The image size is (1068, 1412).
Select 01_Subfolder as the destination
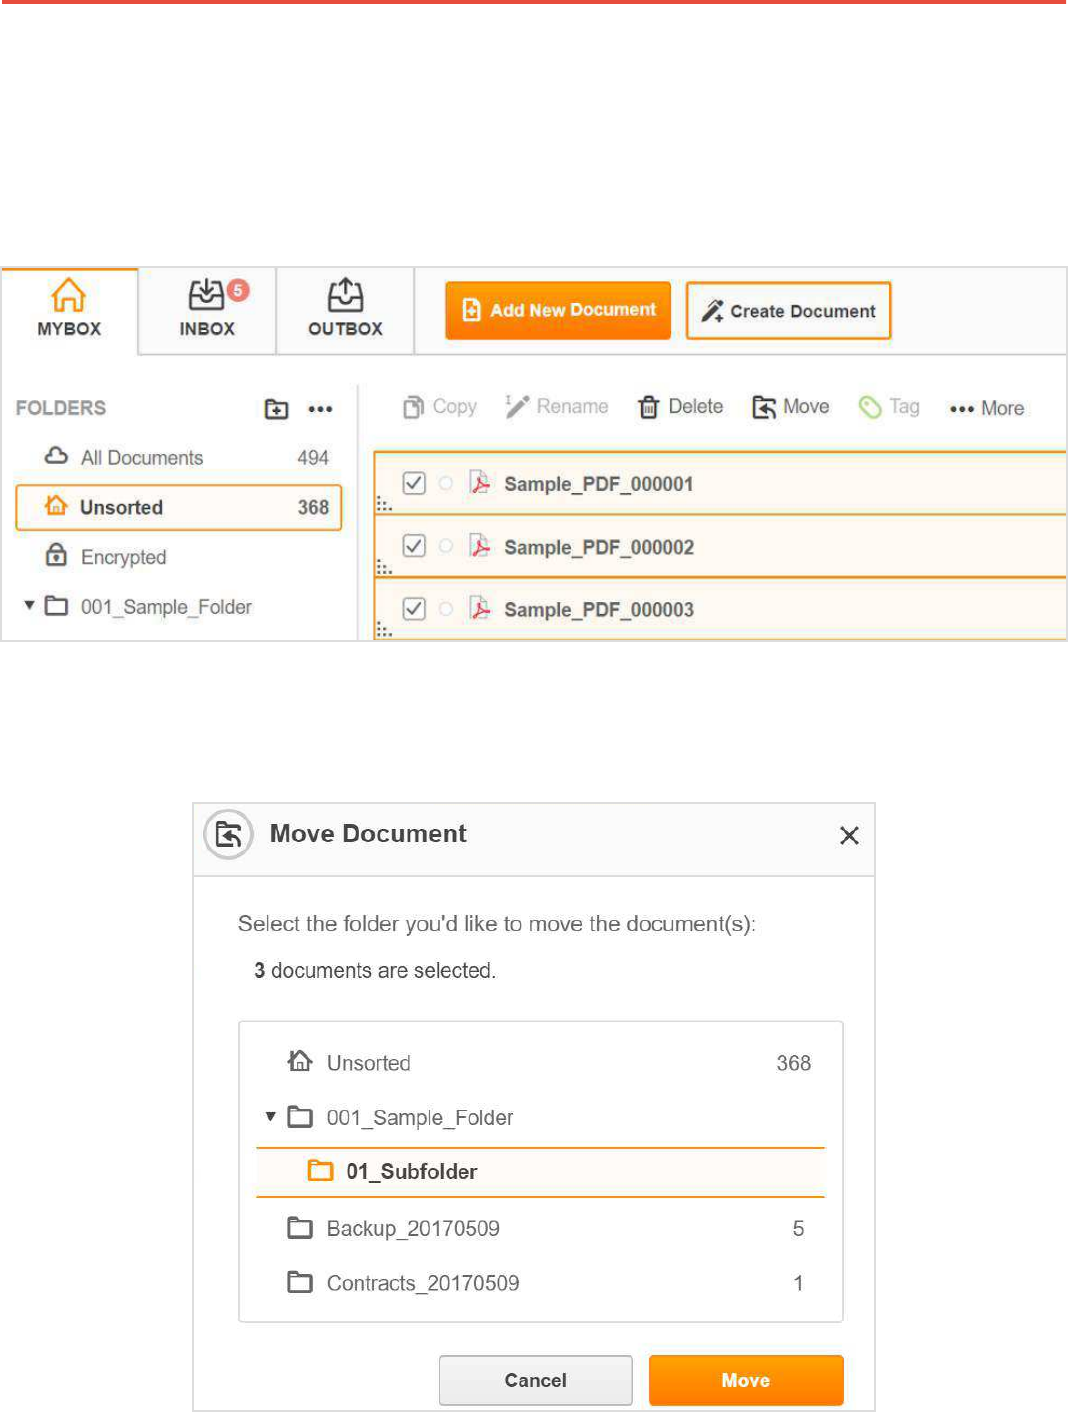(x=411, y=1172)
